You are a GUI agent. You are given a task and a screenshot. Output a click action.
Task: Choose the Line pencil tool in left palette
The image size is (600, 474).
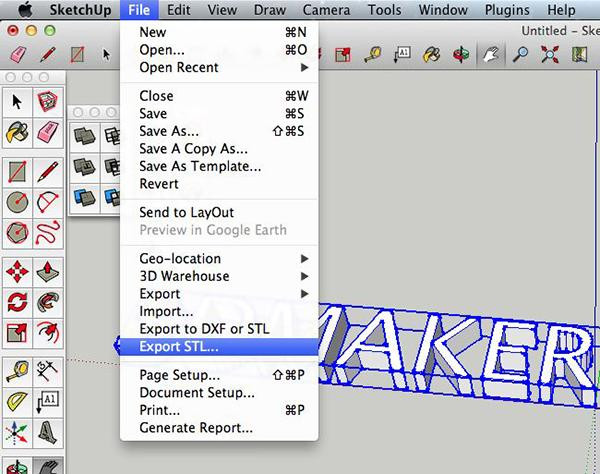click(x=48, y=172)
